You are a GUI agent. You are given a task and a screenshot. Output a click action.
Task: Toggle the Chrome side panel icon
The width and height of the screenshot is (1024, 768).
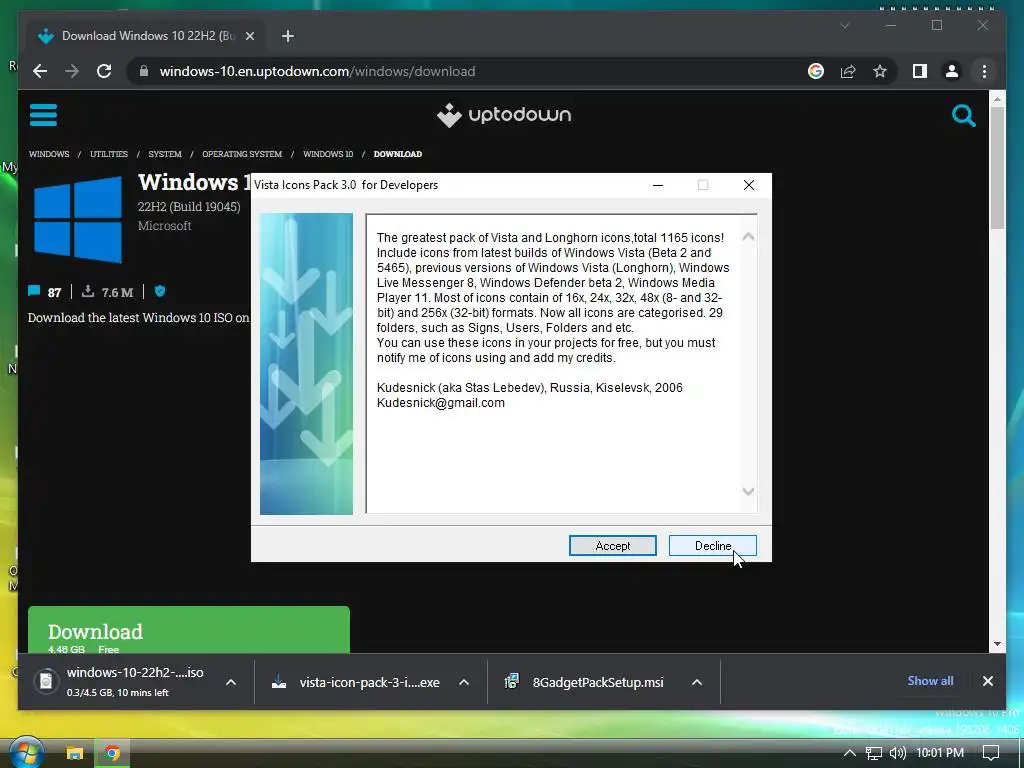920,71
